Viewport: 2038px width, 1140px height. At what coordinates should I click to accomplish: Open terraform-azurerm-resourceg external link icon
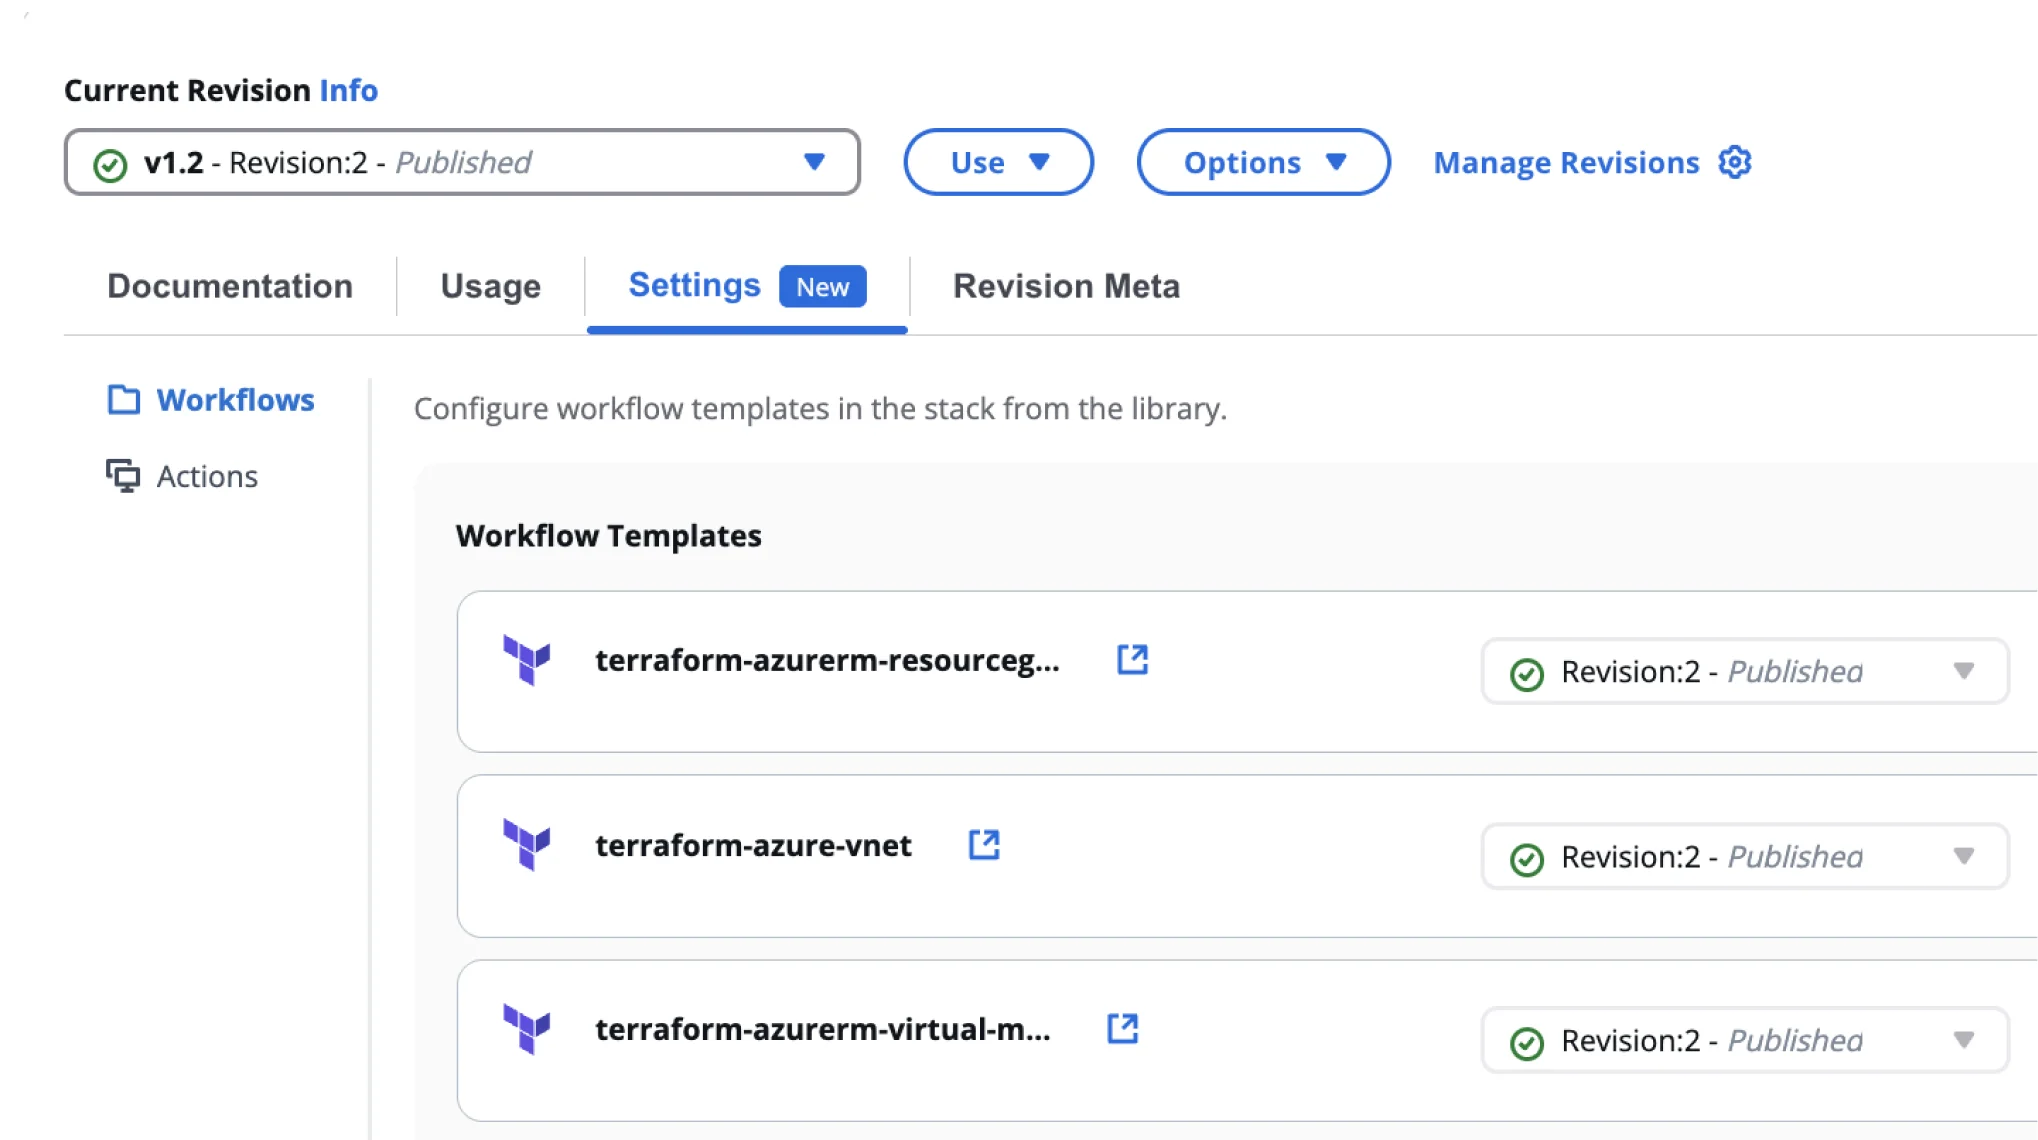(x=1132, y=660)
